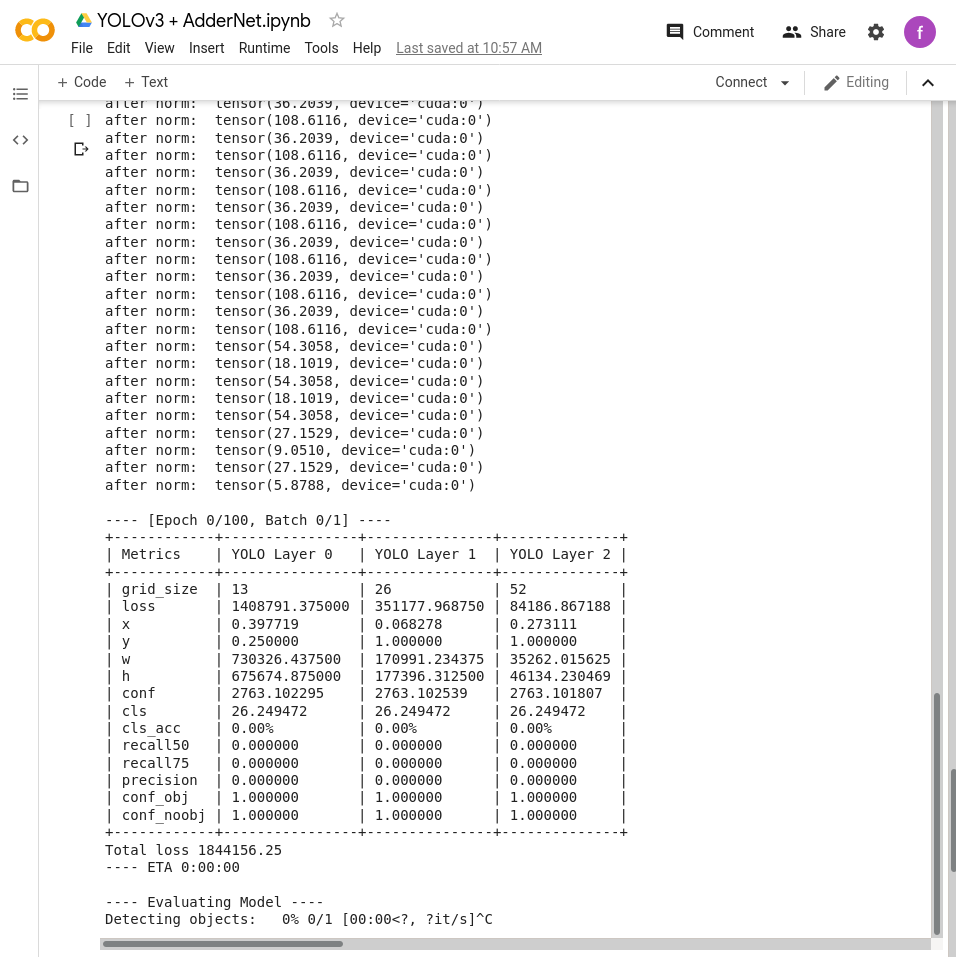
Task: Open the settings gear icon
Action: click(x=876, y=32)
